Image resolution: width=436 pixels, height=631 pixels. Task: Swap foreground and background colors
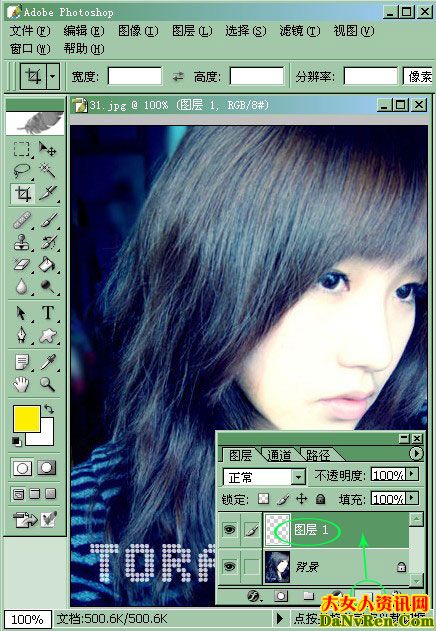click(49, 410)
